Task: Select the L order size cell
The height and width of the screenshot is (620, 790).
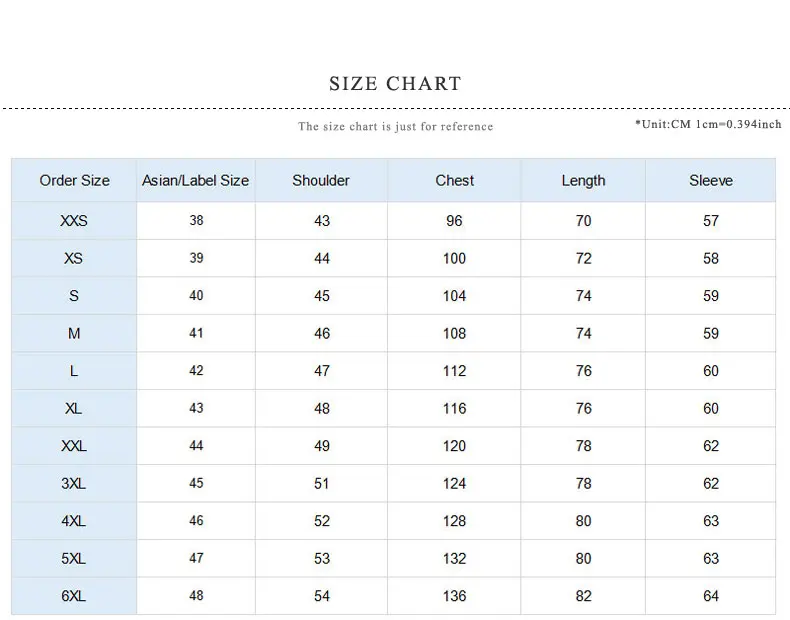Action: click(x=74, y=371)
